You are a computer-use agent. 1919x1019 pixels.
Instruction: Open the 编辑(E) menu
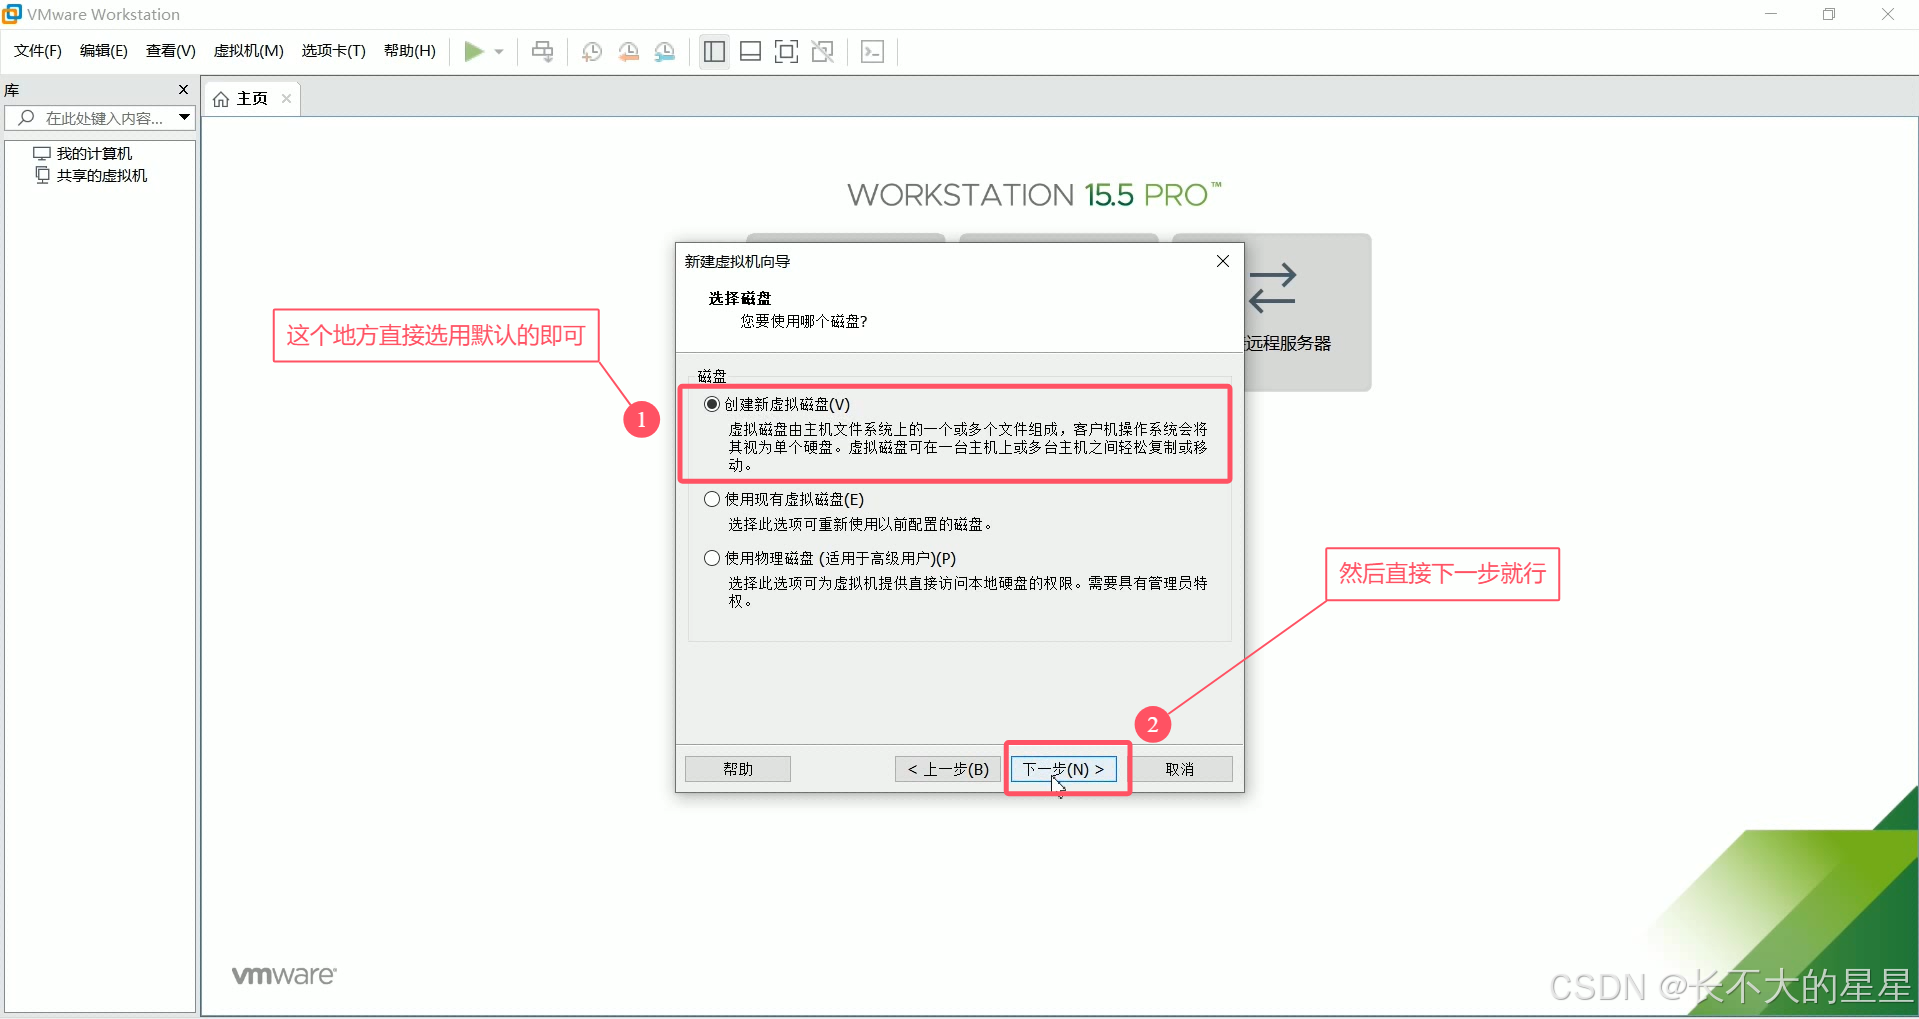click(104, 51)
